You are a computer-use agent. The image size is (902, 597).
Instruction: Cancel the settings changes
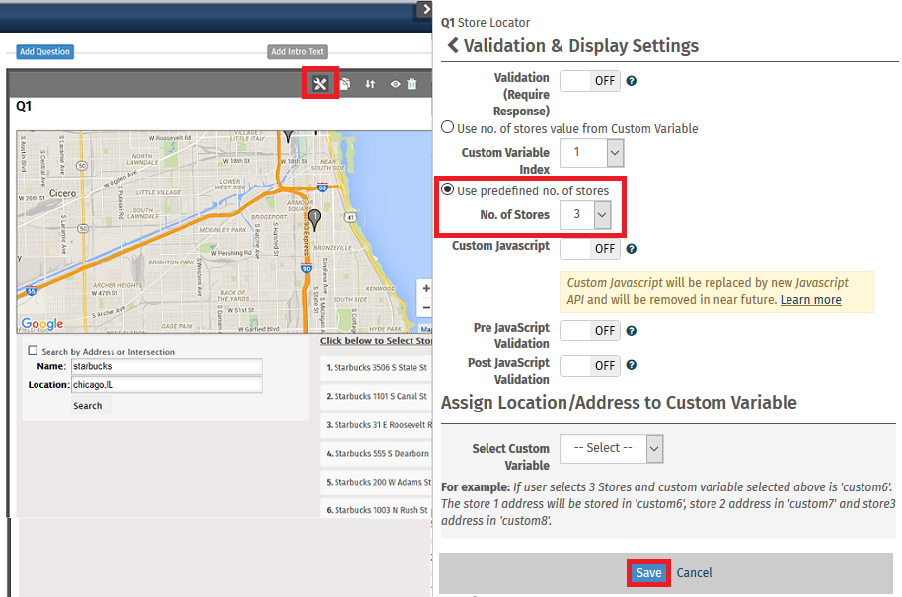coord(694,573)
